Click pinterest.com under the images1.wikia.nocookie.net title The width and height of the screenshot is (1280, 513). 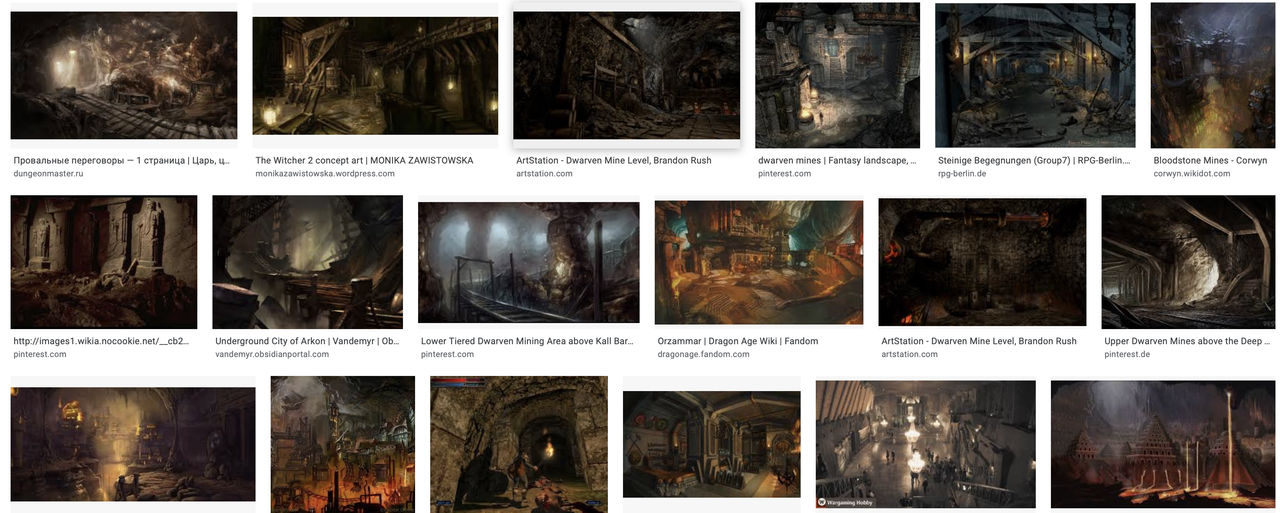pyautogui.click(x=40, y=355)
